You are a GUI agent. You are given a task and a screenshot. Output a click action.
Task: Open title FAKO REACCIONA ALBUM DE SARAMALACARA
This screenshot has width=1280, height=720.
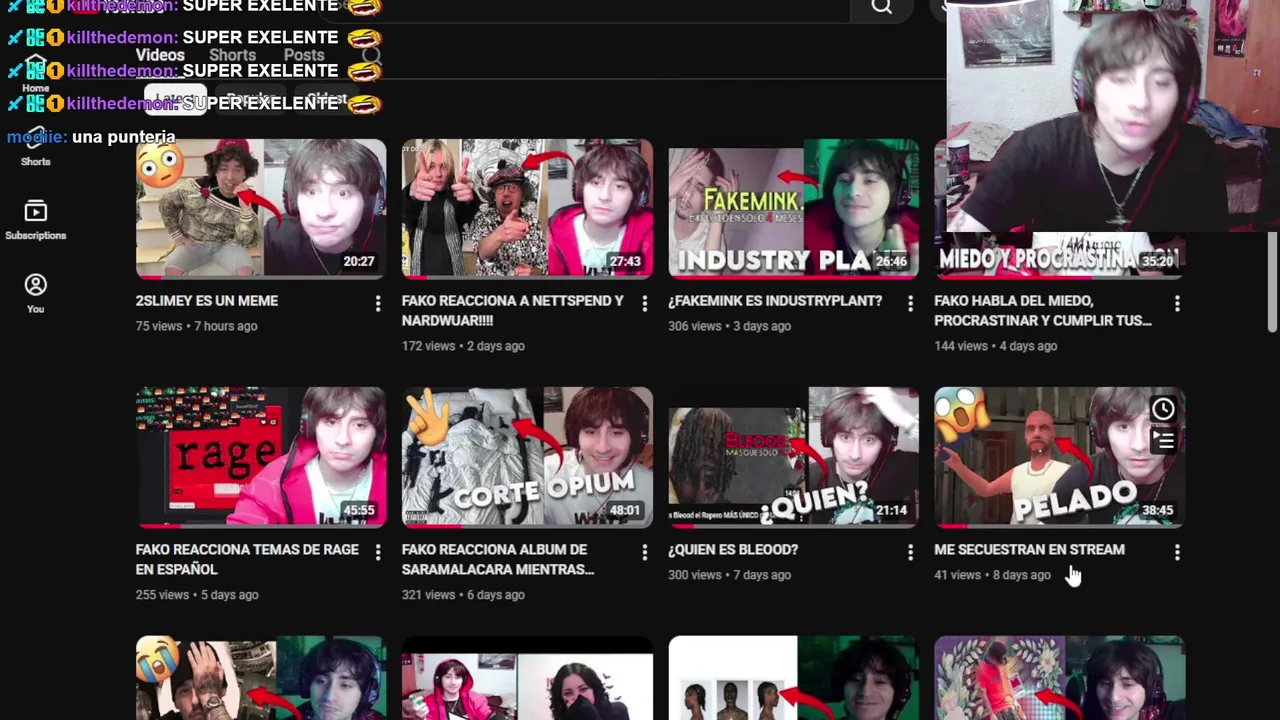tap(498, 559)
